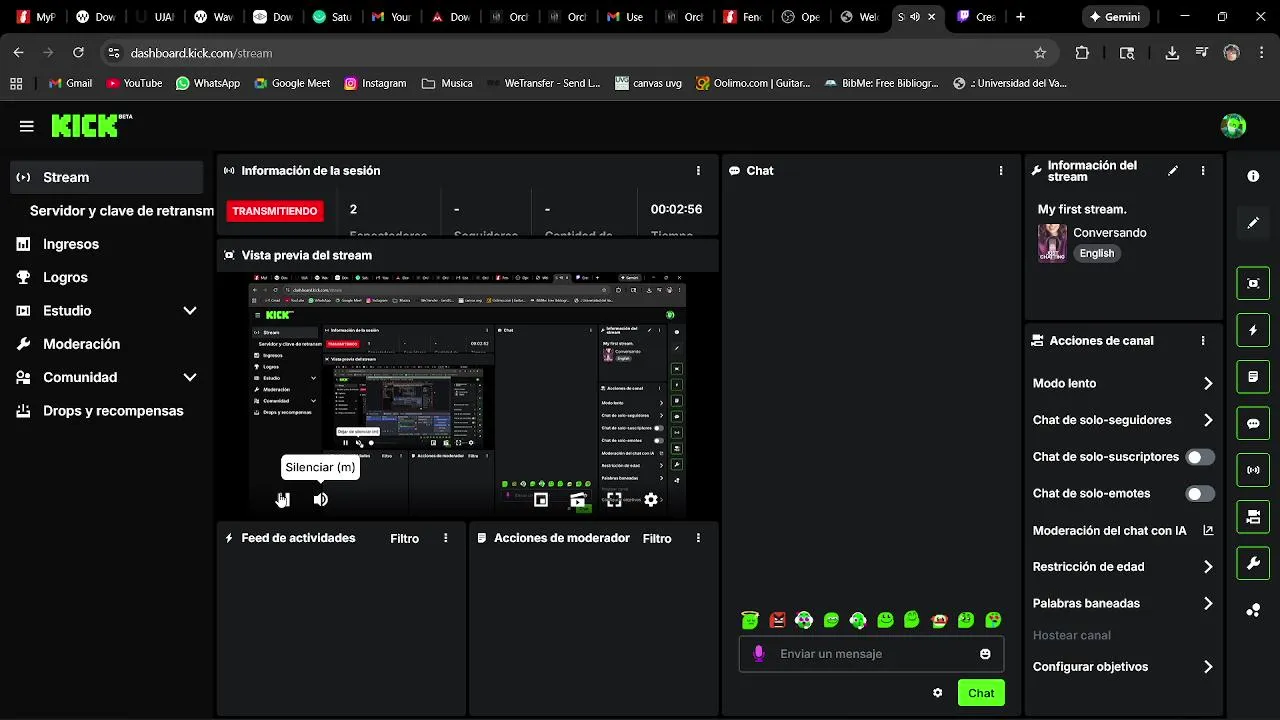Open stream preview player settings gear
Viewport: 1280px width, 720px height.
click(x=651, y=499)
